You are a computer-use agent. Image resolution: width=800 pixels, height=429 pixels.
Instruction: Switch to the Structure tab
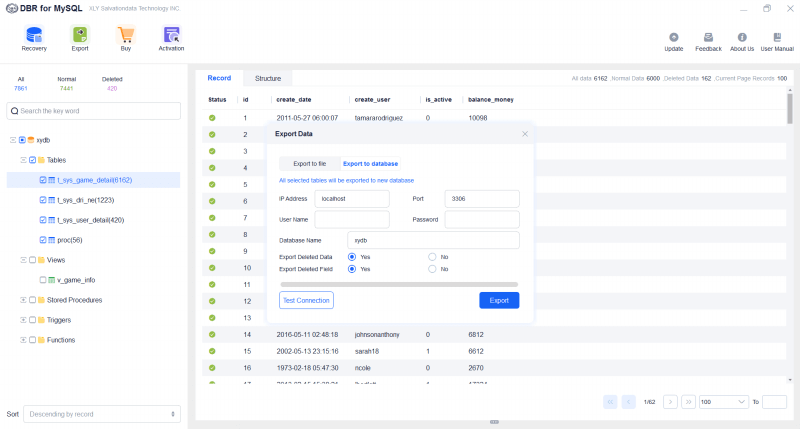point(267,78)
